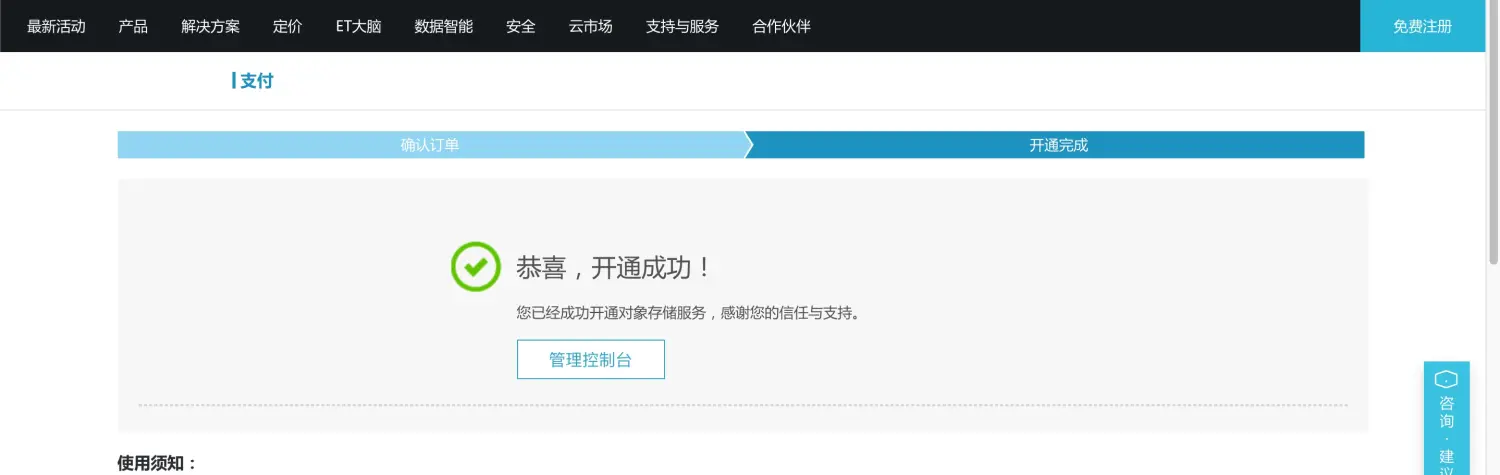Select the 开通完成 step
1500x475 pixels.
tap(1058, 145)
